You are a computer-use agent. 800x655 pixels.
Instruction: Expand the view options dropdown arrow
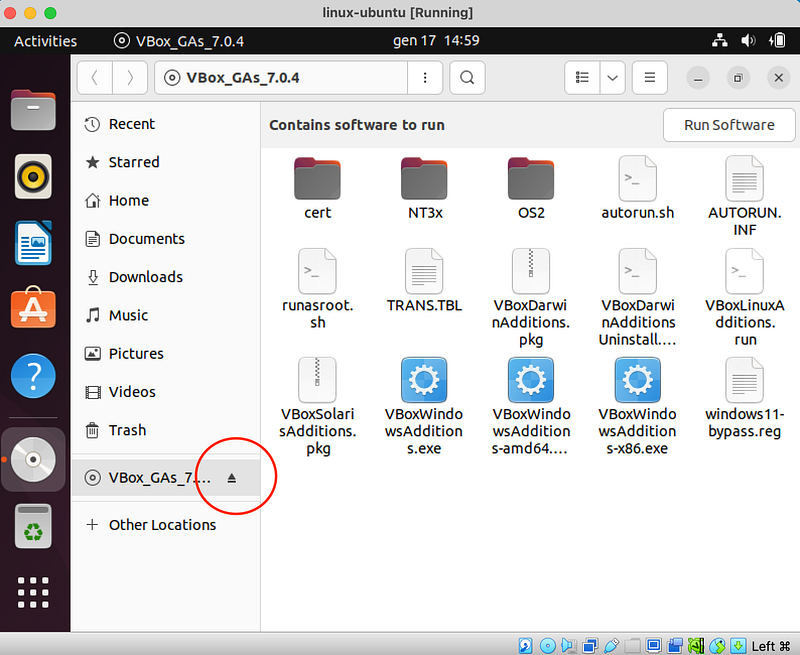pos(613,78)
